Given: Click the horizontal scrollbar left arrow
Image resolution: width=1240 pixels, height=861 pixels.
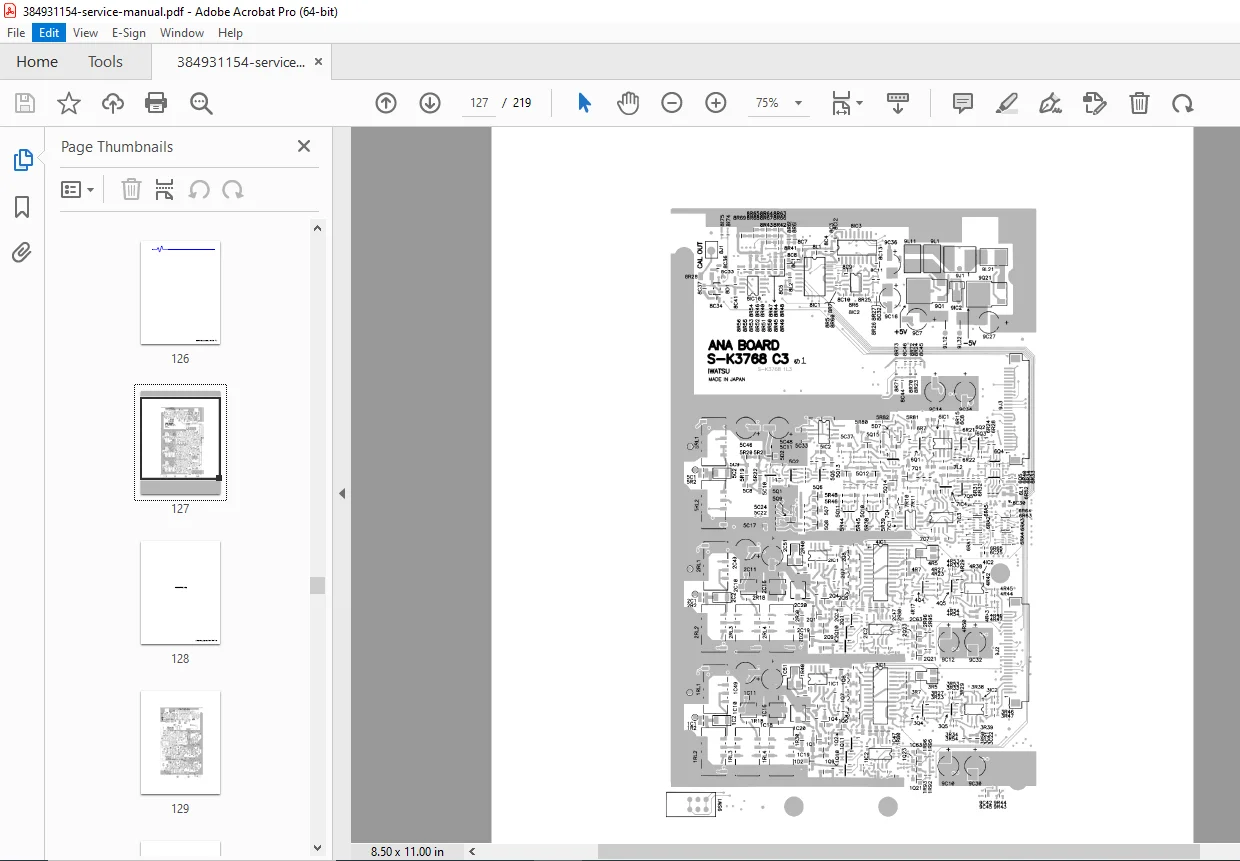Looking at the screenshot, I should point(472,851).
